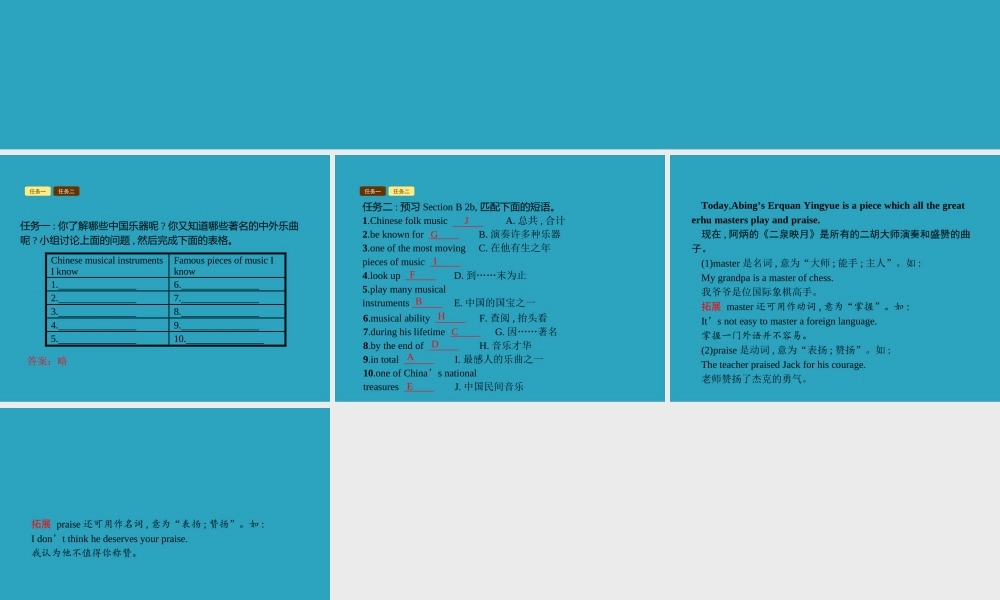Open the bottom slide about praise as a noun
The height and width of the screenshot is (600, 1000).
coord(165,504)
